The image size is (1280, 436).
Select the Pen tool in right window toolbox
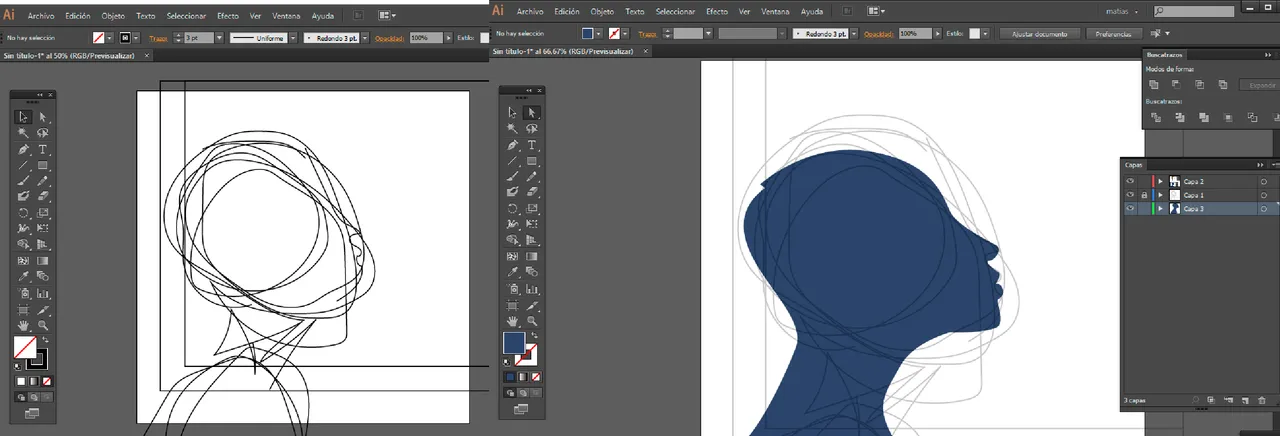pyautogui.click(x=512, y=145)
